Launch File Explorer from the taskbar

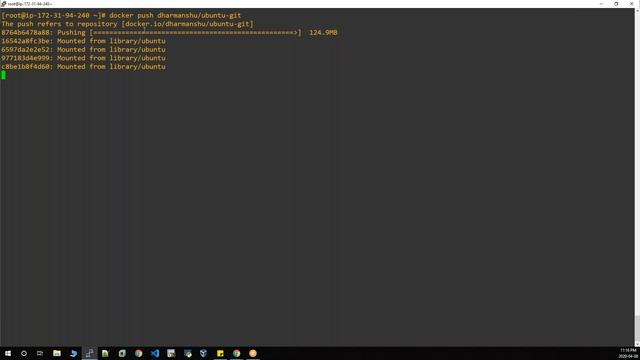pyautogui.click(x=57, y=353)
